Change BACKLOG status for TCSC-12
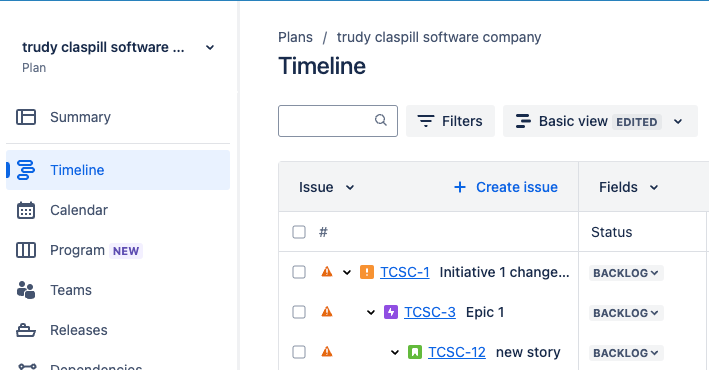 coord(626,352)
